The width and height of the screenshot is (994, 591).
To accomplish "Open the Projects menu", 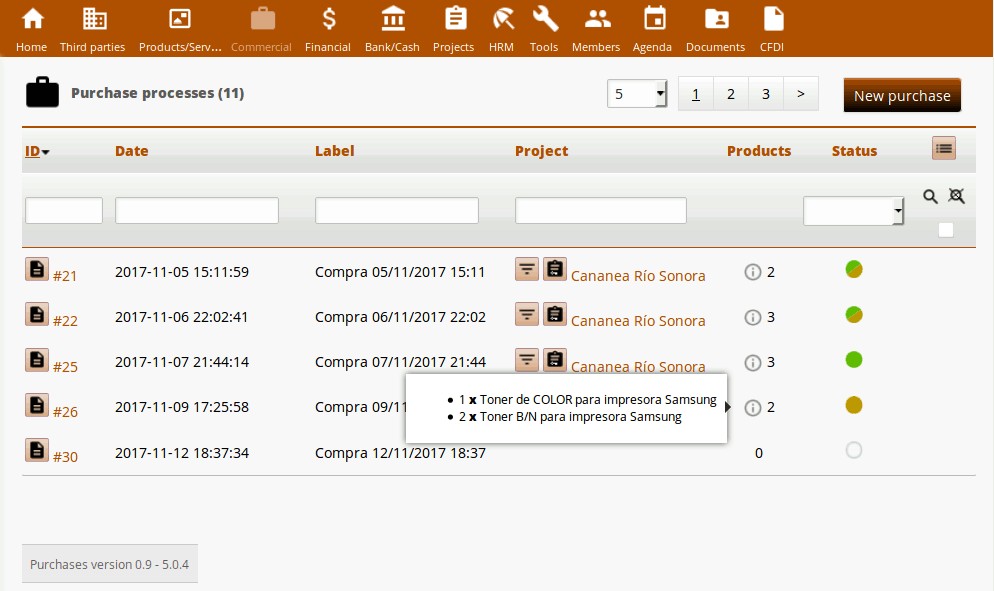I will point(453,28).
